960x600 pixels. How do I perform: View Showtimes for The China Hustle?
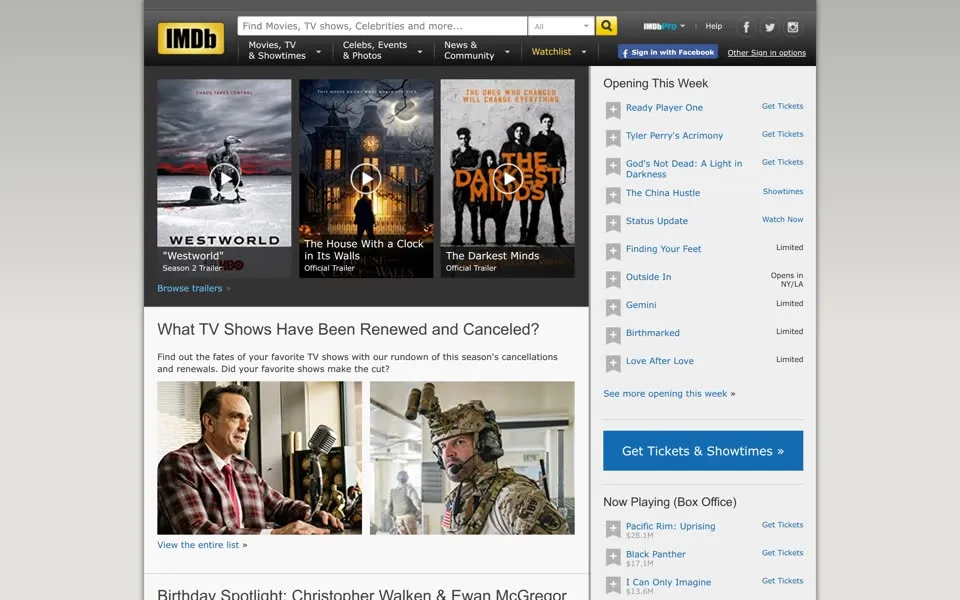tap(783, 192)
